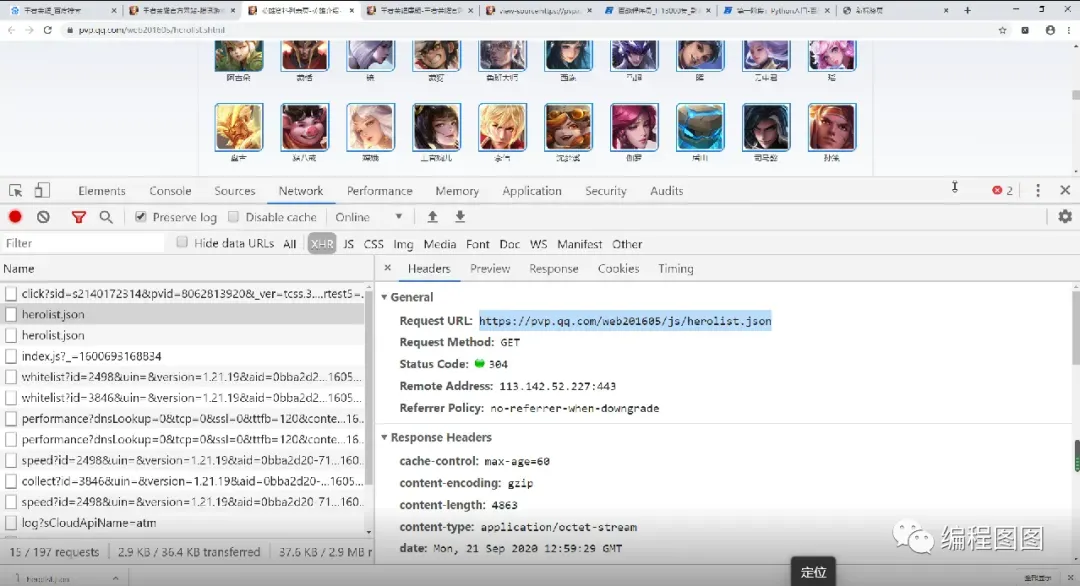This screenshot has height=586, width=1080.
Task: Open the Sources panel
Action: (x=235, y=191)
